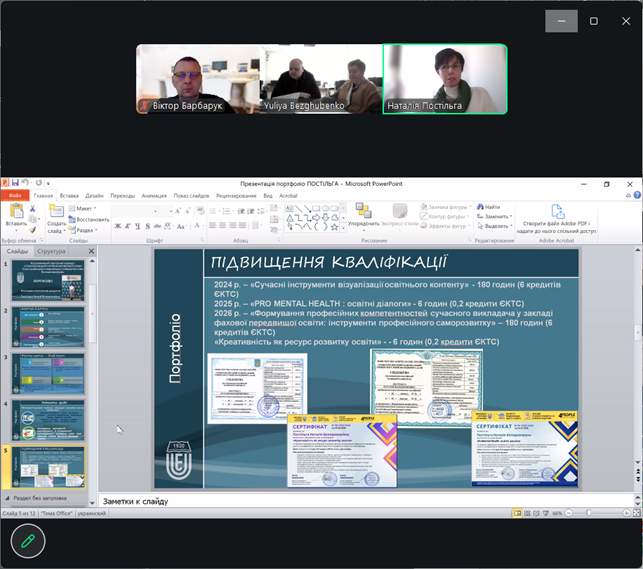Viewport: 643px width, 569px height.
Task: Click the green pencil annotate button
Action: coord(28,541)
